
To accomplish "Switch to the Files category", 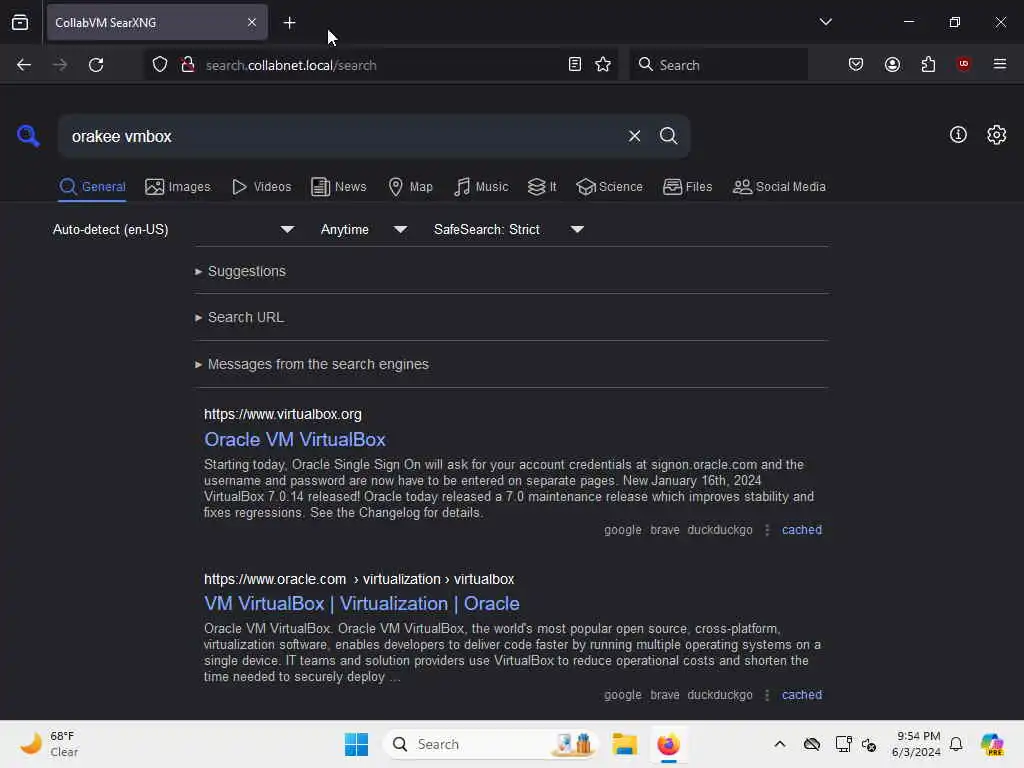I will [687, 187].
